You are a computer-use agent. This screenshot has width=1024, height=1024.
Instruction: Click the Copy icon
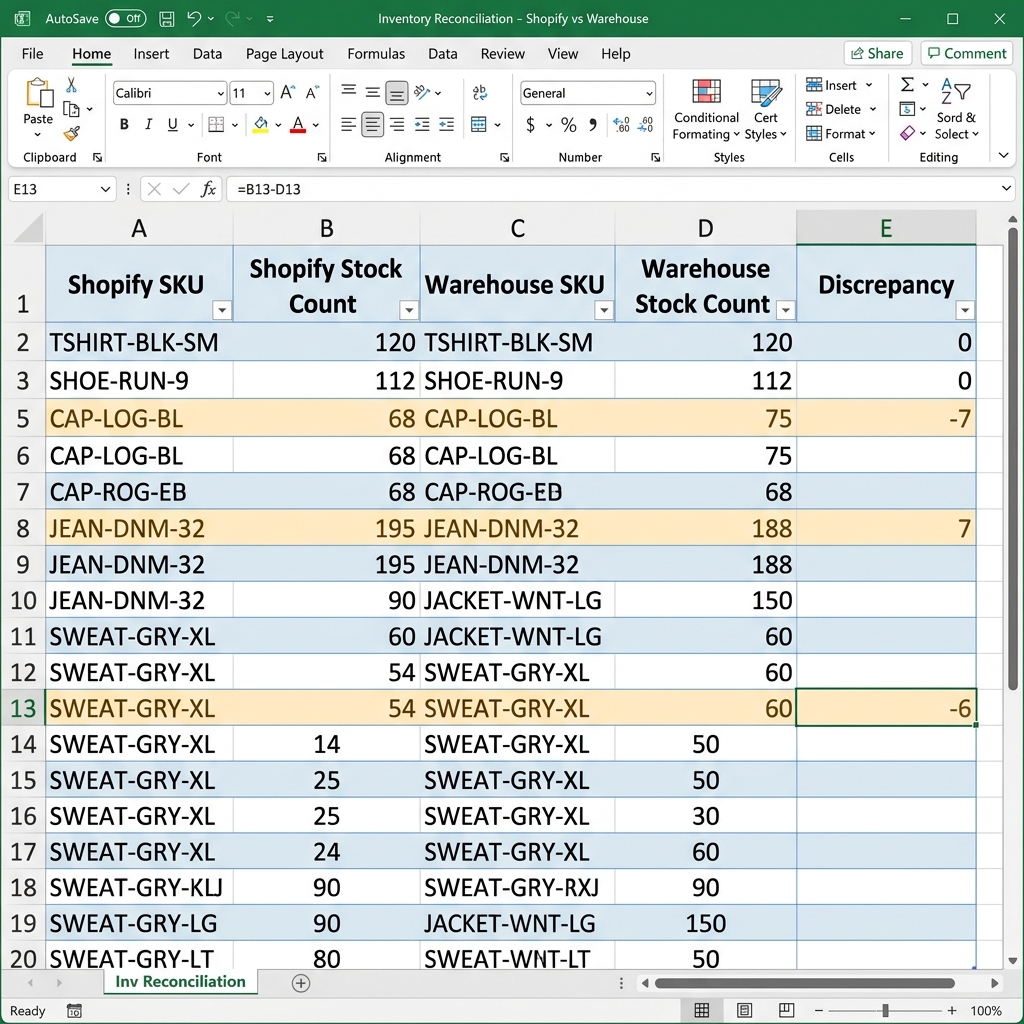point(71,109)
